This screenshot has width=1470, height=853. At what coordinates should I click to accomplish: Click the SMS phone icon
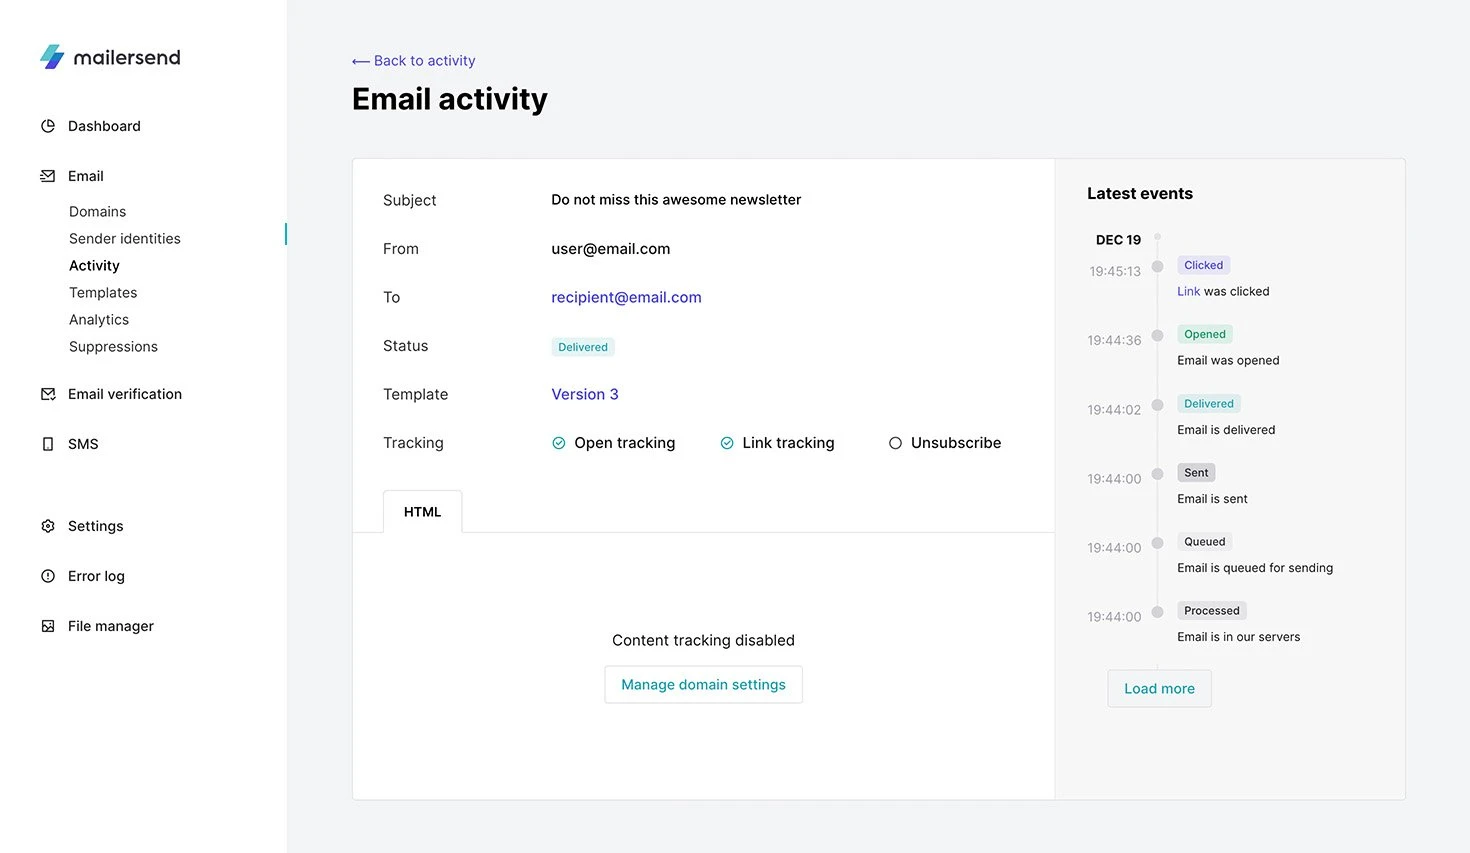pyautogui.click(x=48, y=444)
